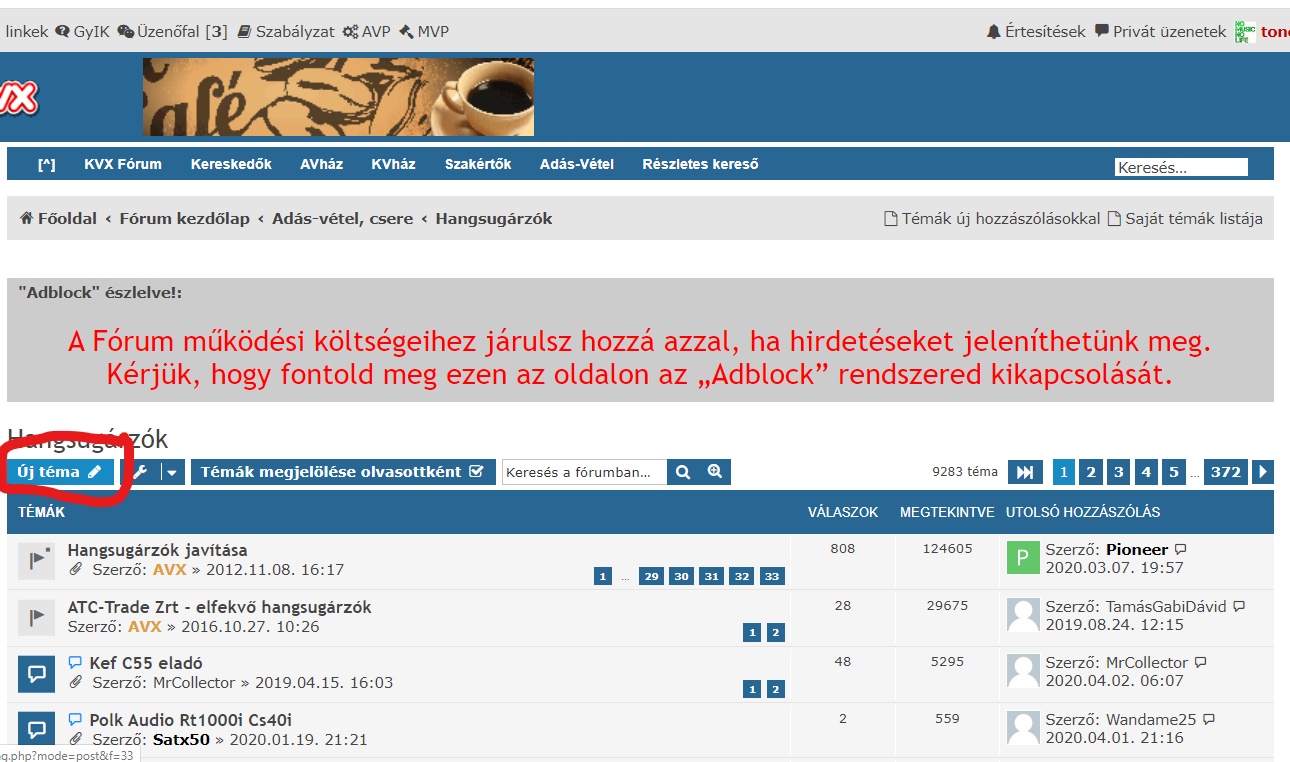Click in the Keresés search field in the navbar
Screen dimensions: 1290x762
coord(1180,168)
